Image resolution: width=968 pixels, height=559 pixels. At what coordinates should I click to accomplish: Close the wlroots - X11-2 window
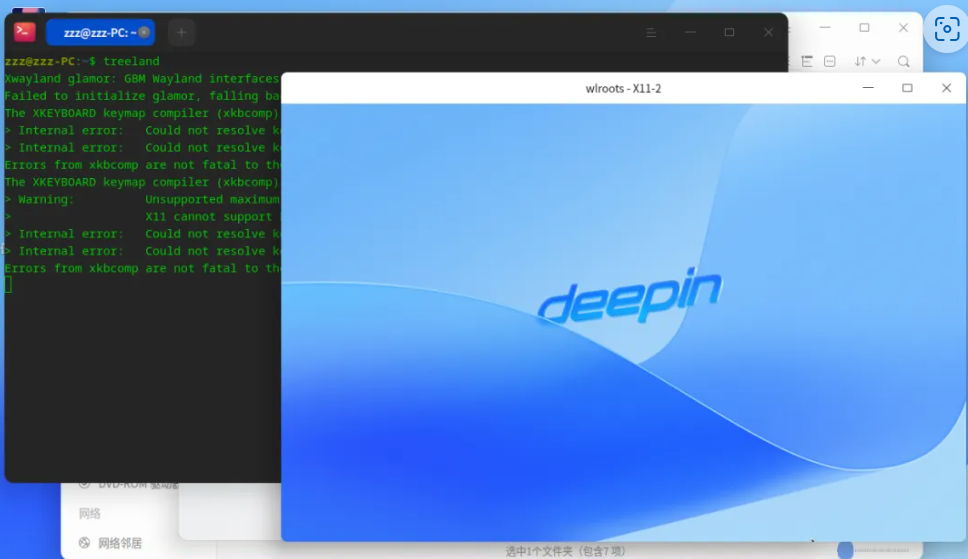(x=946, y=88)
